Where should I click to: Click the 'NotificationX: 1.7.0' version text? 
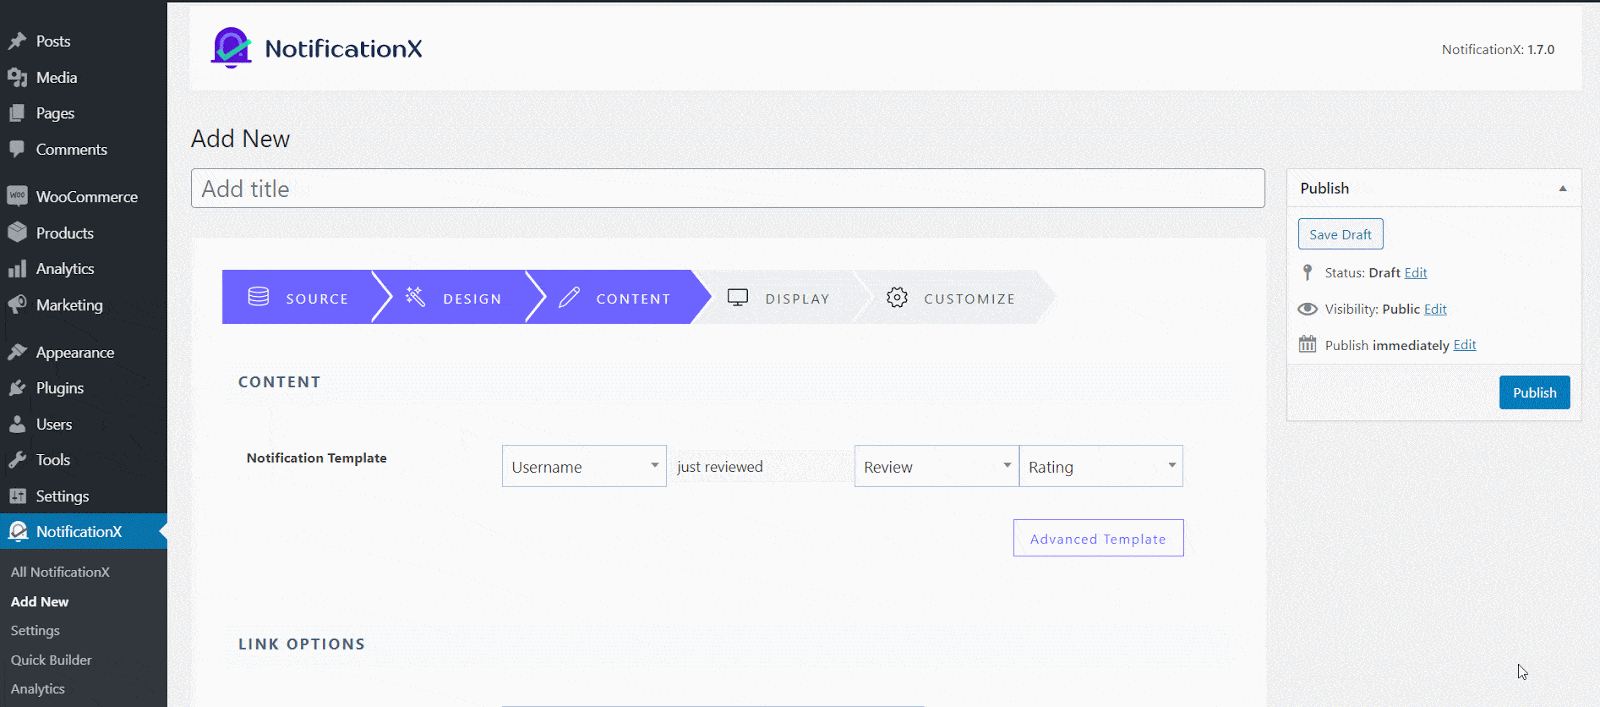[1498, 49]
